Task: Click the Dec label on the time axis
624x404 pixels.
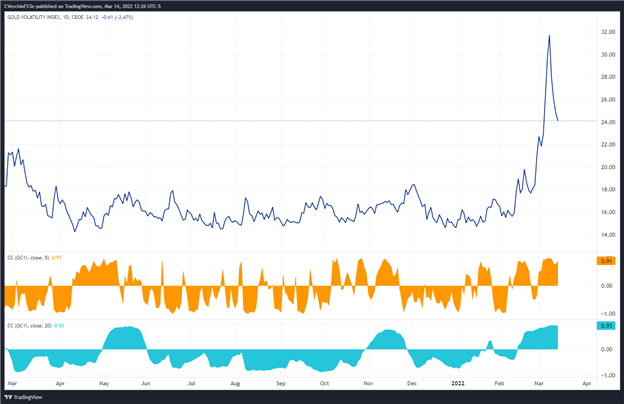Action: click(412, 383)
